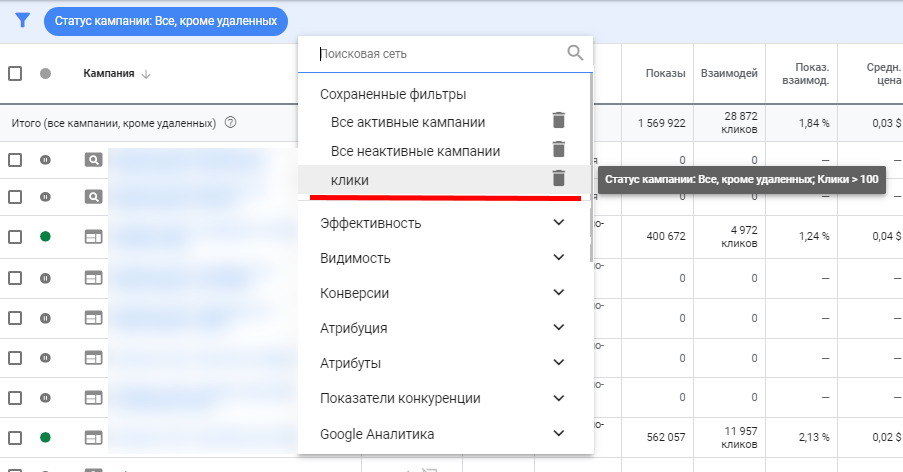
Task: Click the blue filter funnel icon
Action: point(23,20)
